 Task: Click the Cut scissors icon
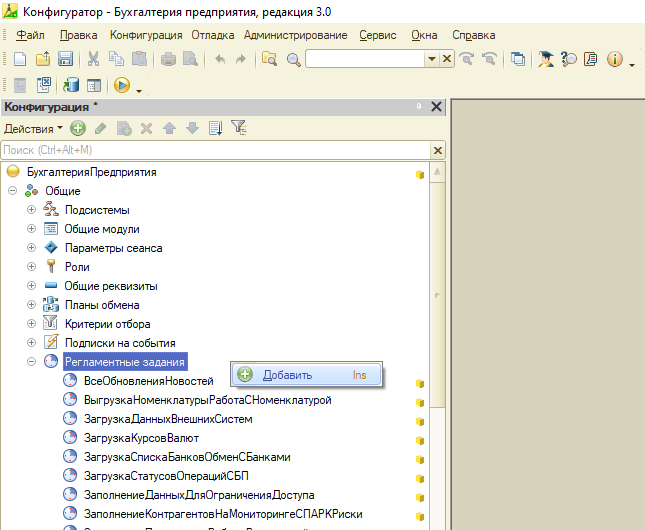click(94, 59)
